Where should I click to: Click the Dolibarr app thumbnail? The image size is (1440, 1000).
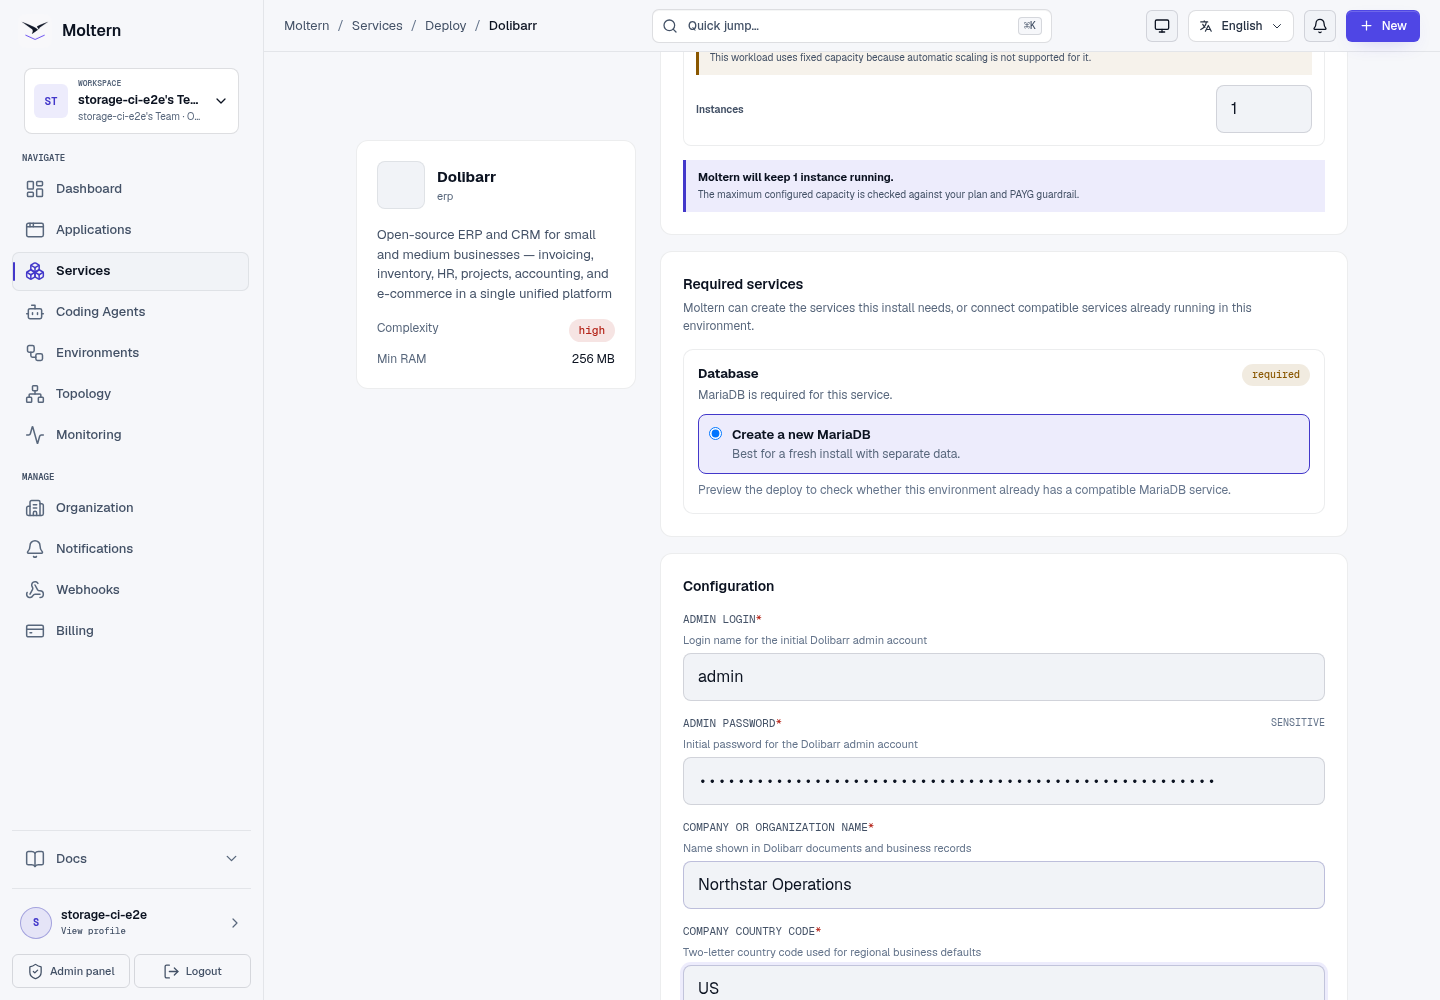[x=401, y=185]
